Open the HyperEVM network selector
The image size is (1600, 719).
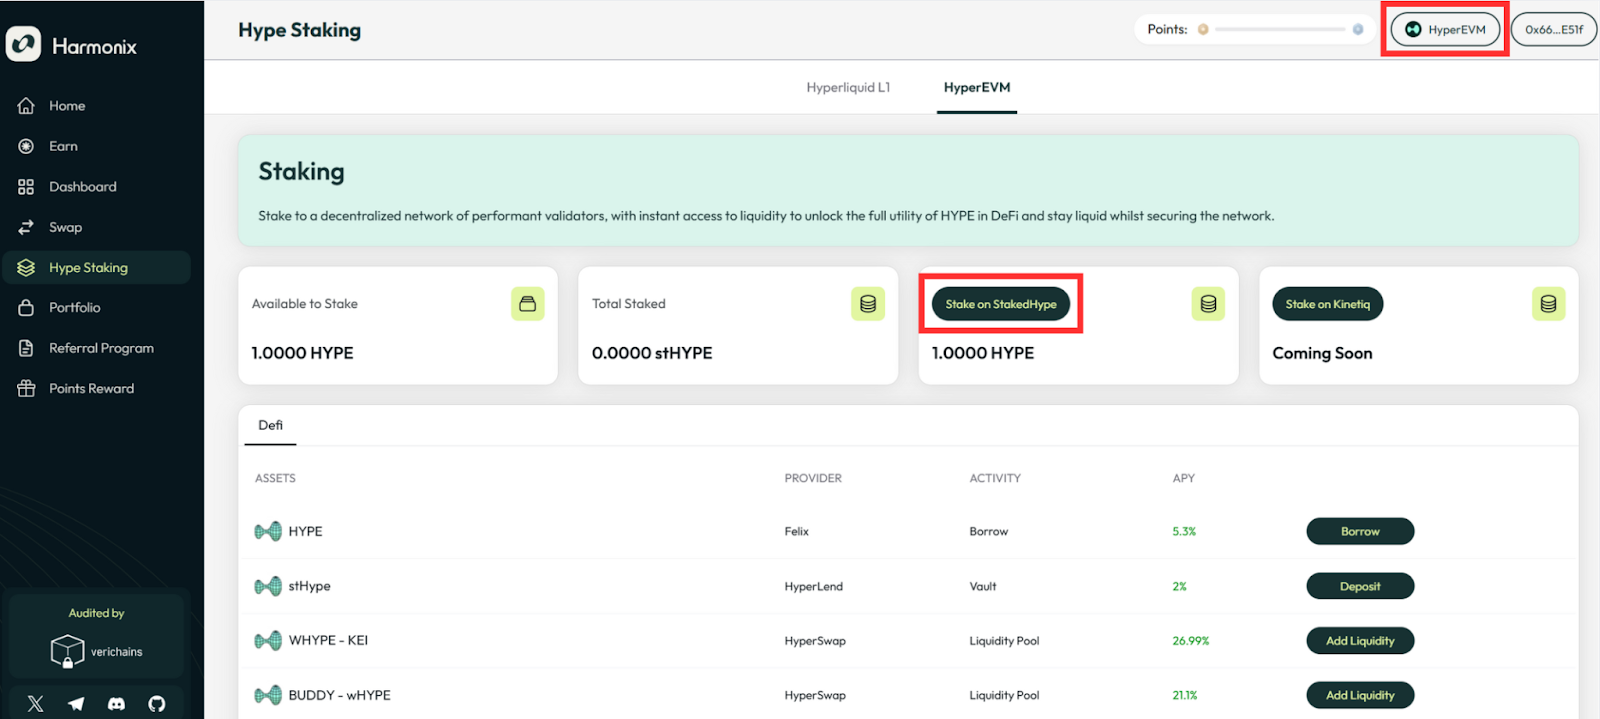(x=1445, y=30)
